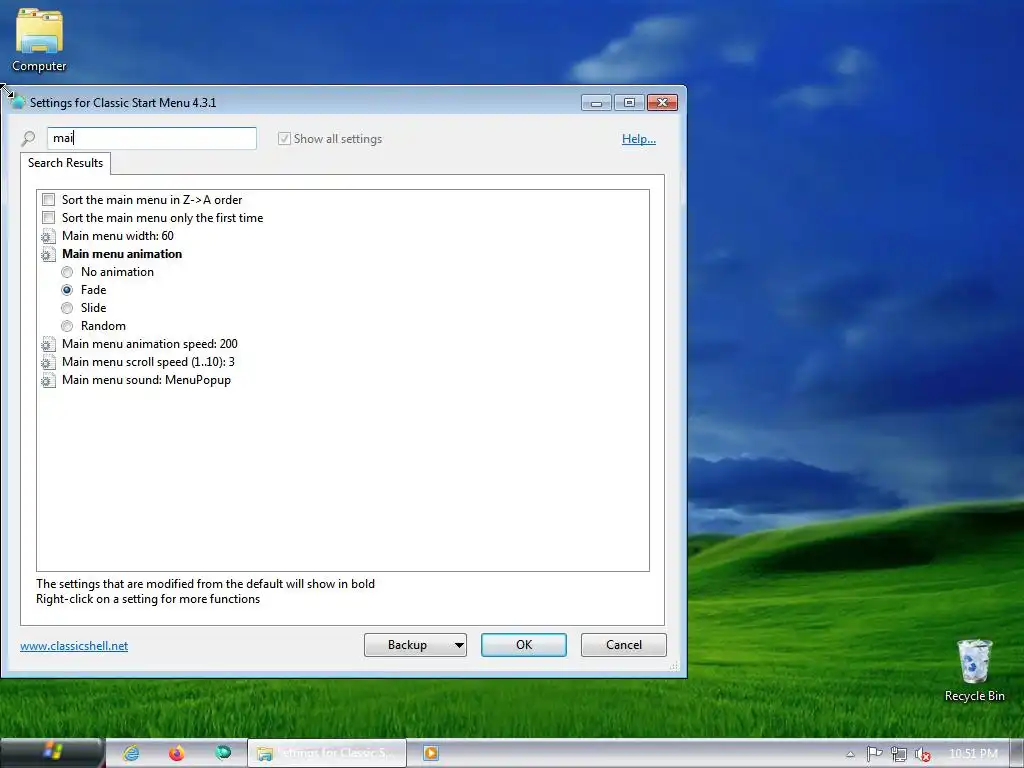1024x768 pixels.
Task: Click the taskbar clock showing 10:51 PM
Action: (x=973, y=754)
